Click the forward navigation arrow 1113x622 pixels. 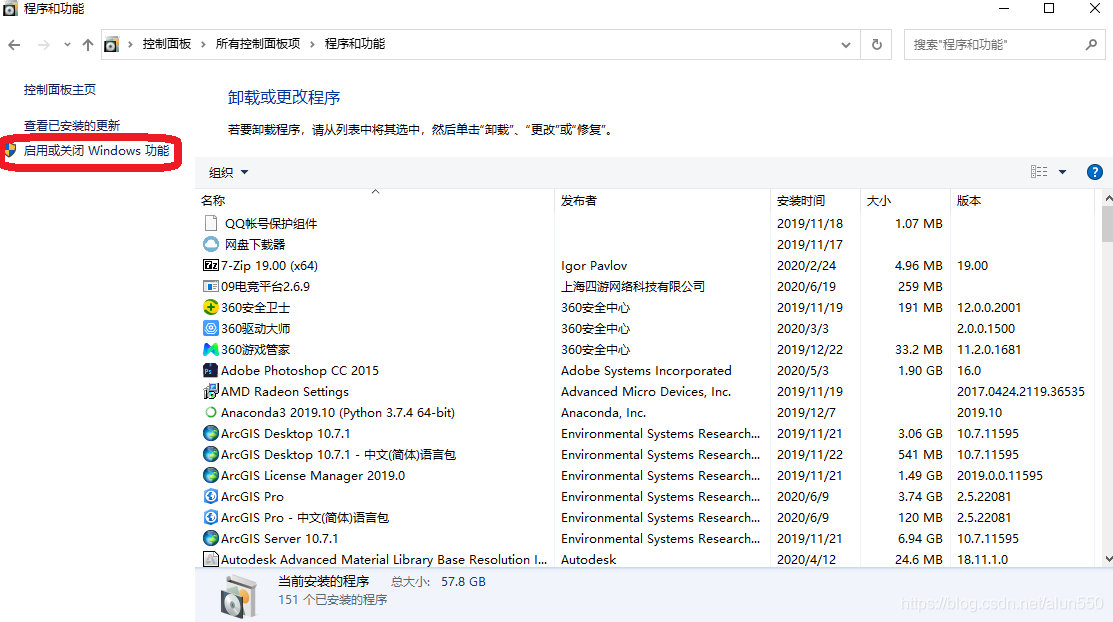pos(44,45)
